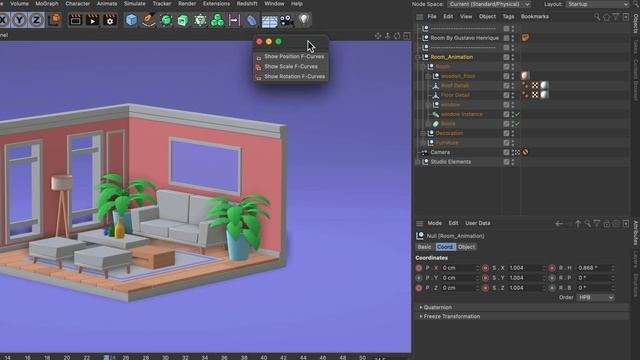Open Object Manager Bookmarks menu
The image size is (640, 360).
(x=535, y=17)
